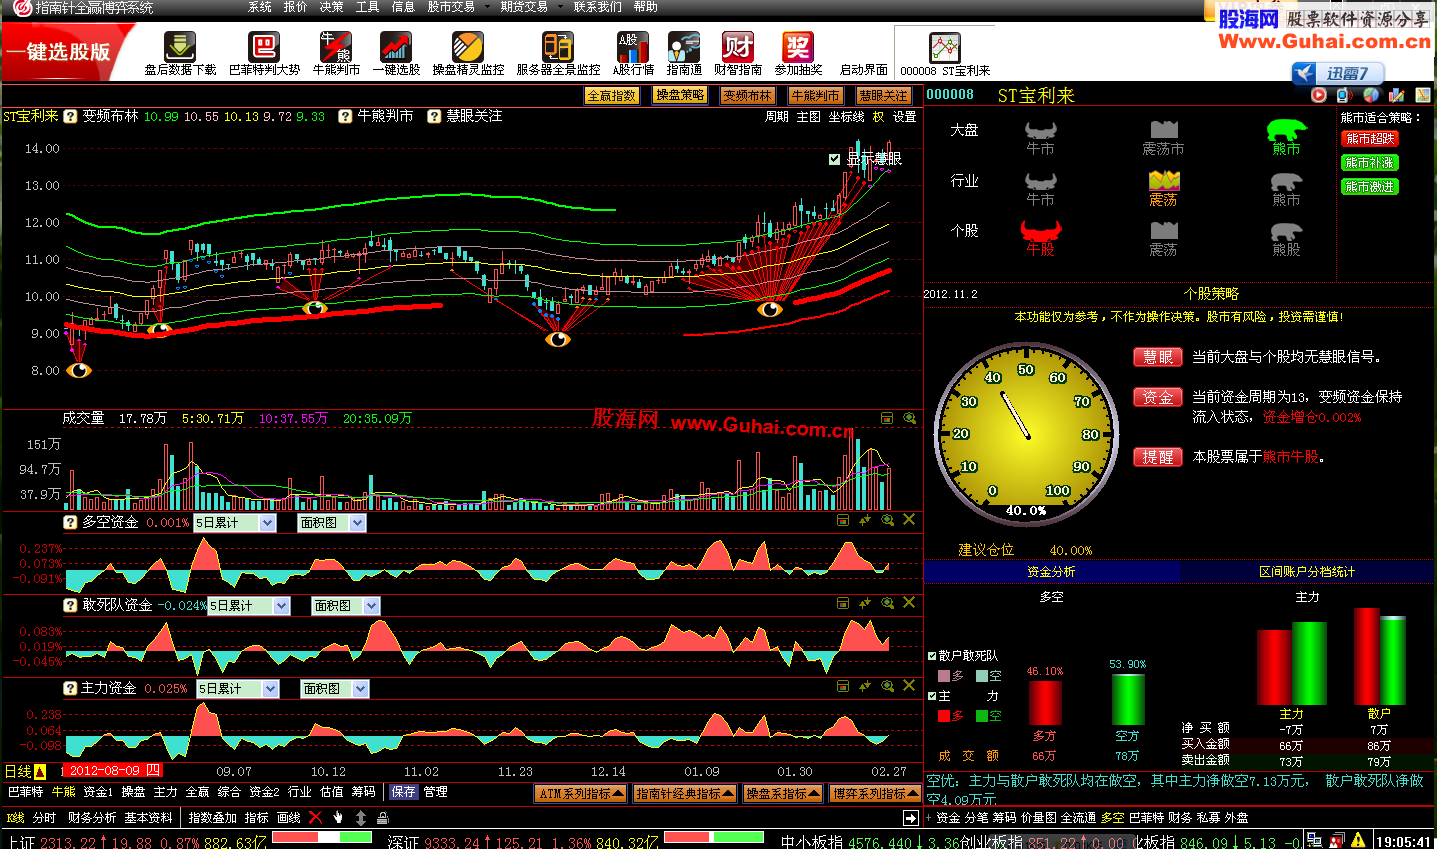Click the 财智指南 toolbar icon
1437x849 pixels.
pos(737,48)
